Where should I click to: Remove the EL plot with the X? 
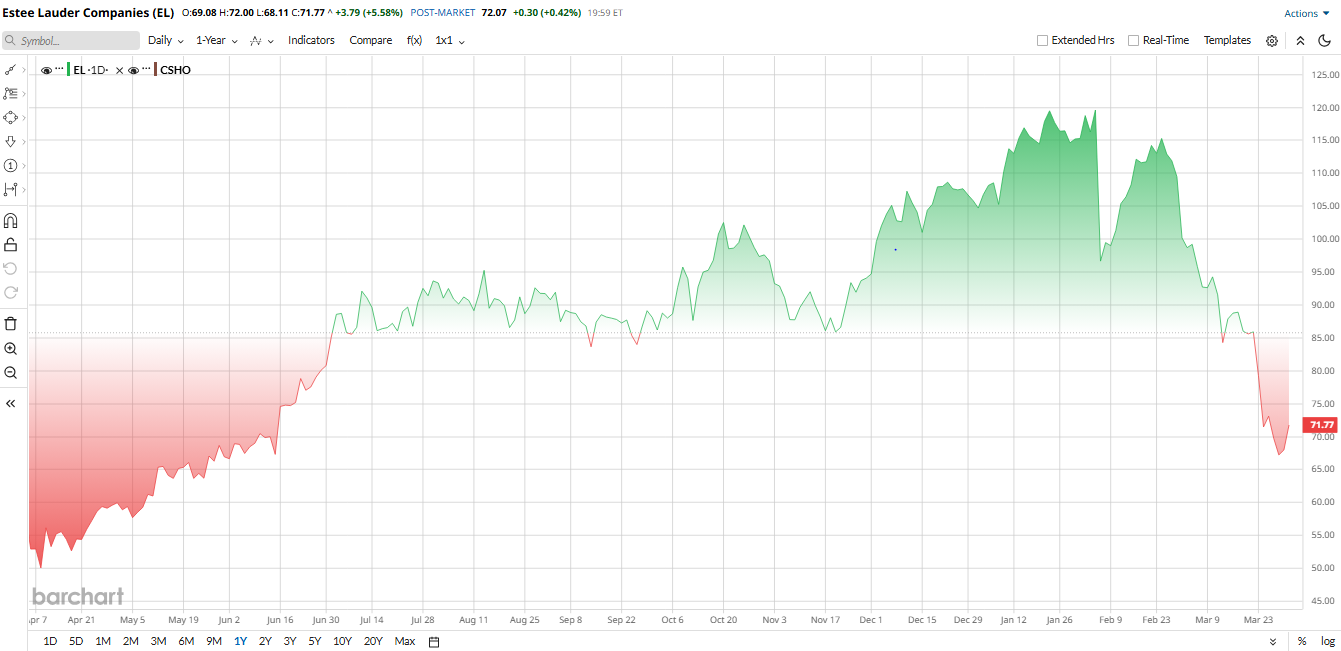(x=119, y=70)
